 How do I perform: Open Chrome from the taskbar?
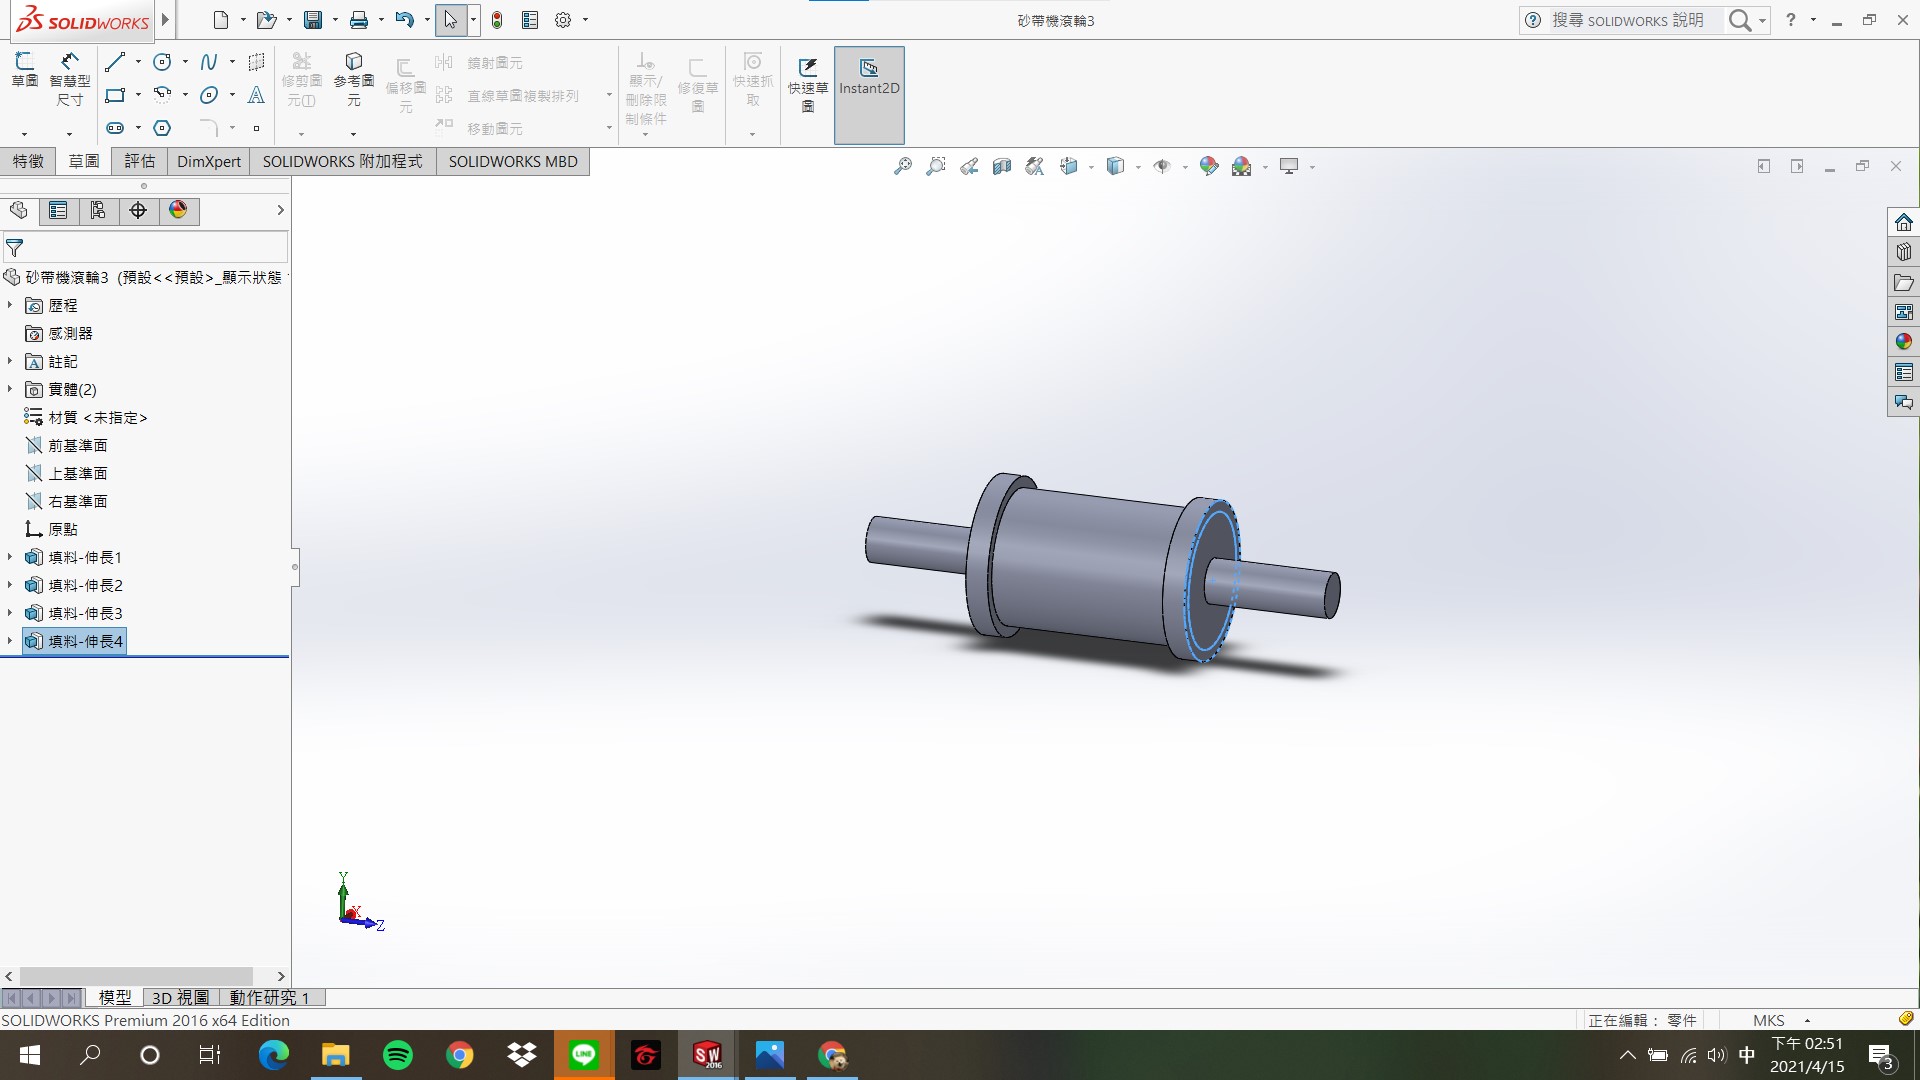pos(460,1055)
